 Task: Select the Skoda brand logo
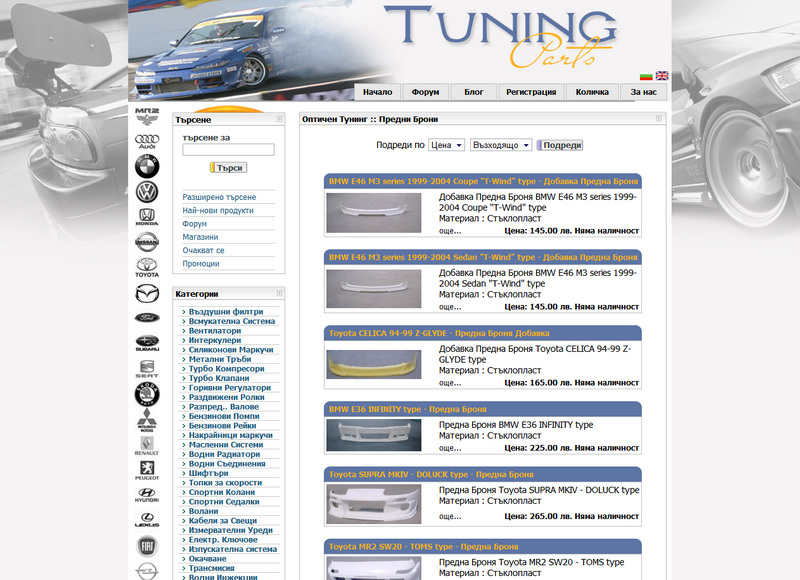[x=147, y=394]
